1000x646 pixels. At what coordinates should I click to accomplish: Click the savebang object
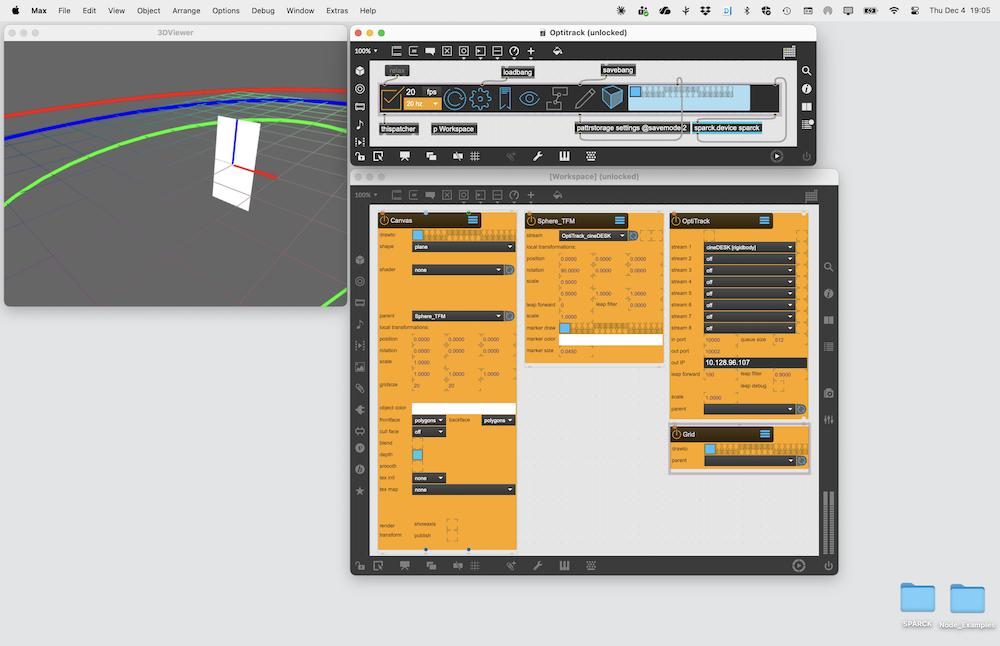pos(617,70)
